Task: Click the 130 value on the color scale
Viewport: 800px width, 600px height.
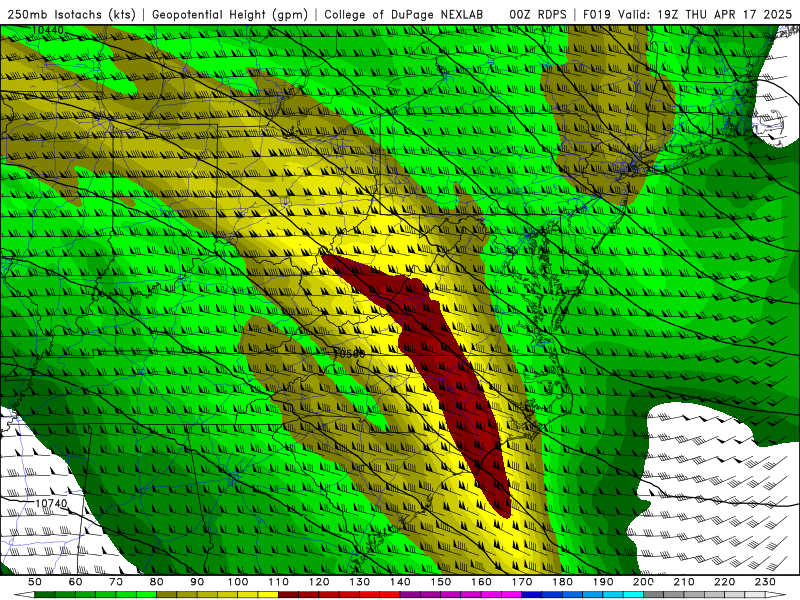Action: [x=360, y=582]
